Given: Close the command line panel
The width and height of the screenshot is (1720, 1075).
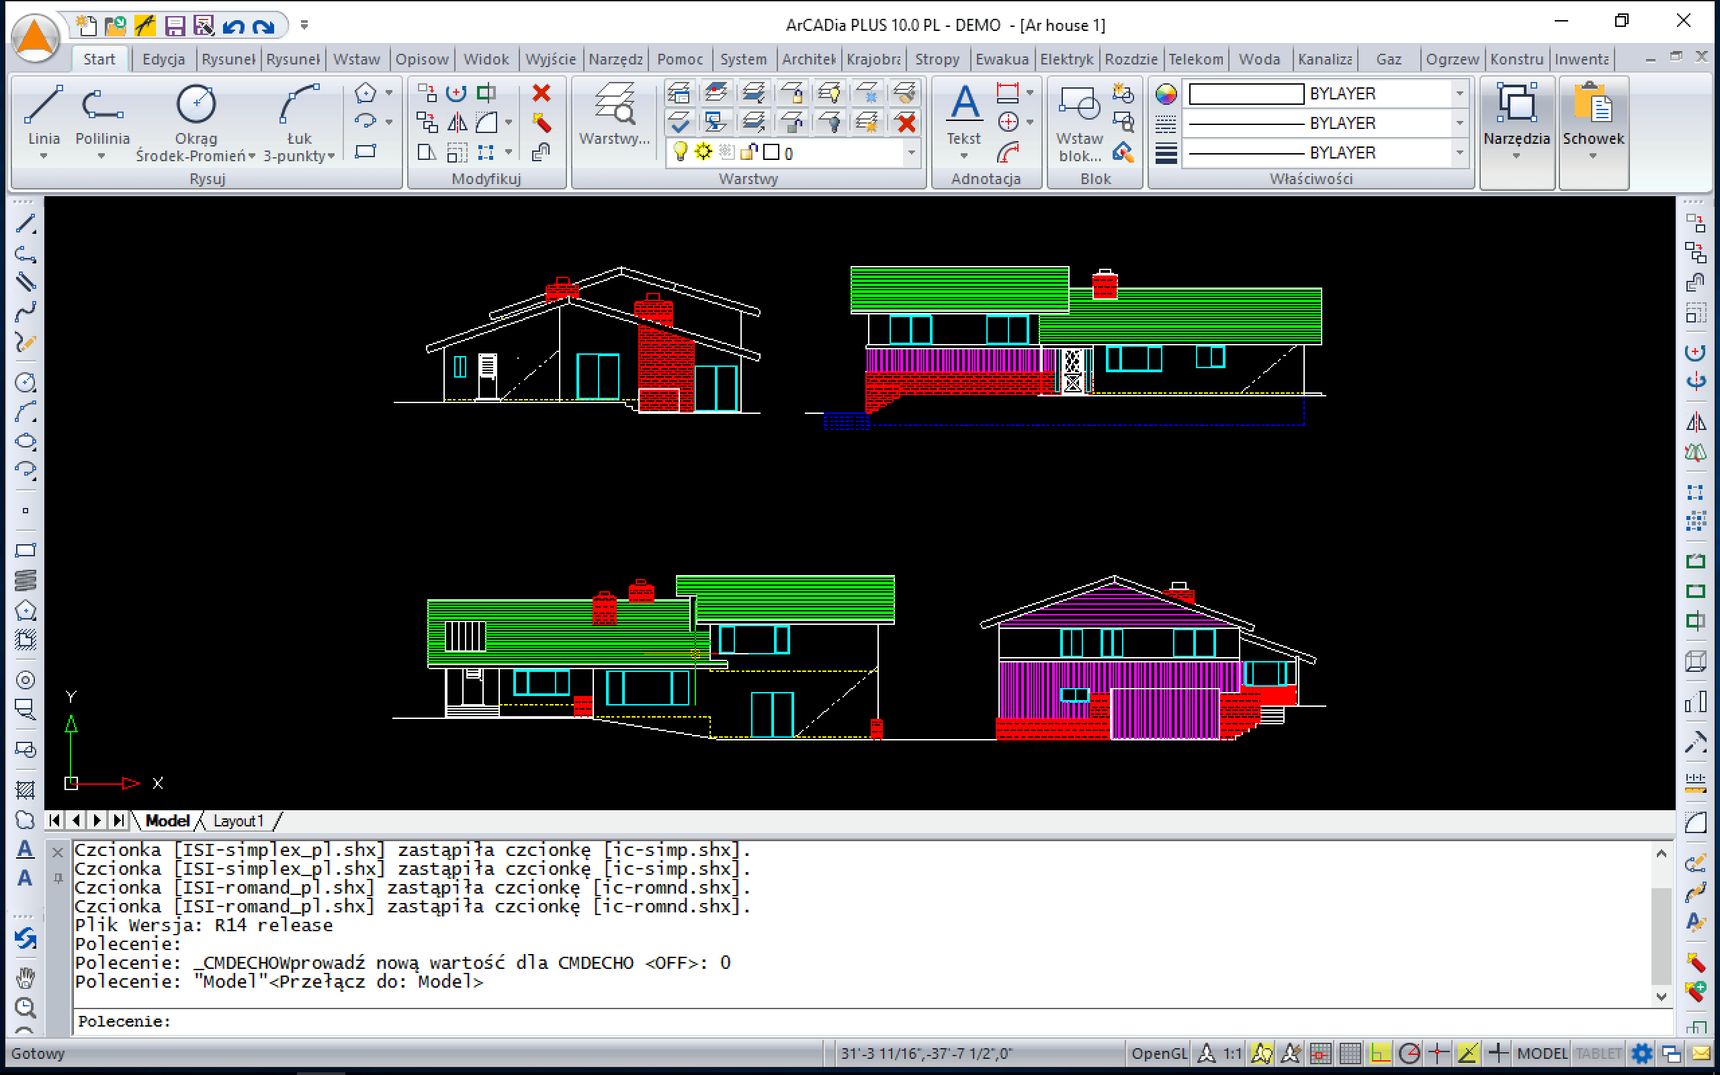Looking at the screenshot, I should tap(58, 852).
